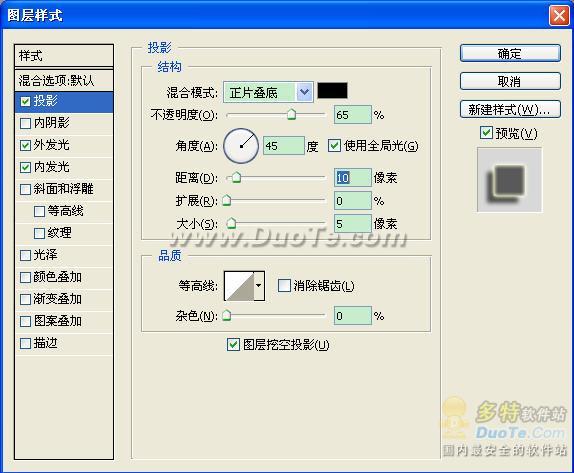The height and width of the screenshot is (473, 574).
Task: Toggle the 预览 preview checkbox
Action: (486, 133)
